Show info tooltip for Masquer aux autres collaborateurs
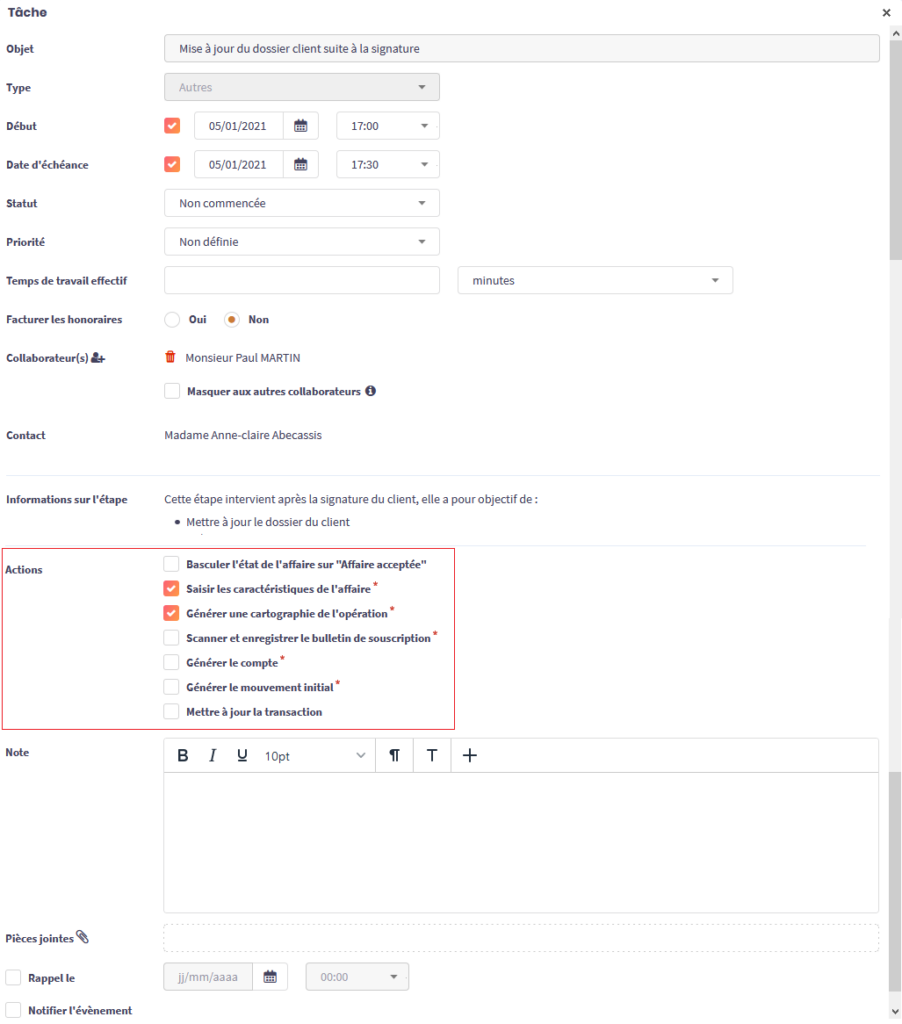902x1024 pixels. tap(370, 391)
